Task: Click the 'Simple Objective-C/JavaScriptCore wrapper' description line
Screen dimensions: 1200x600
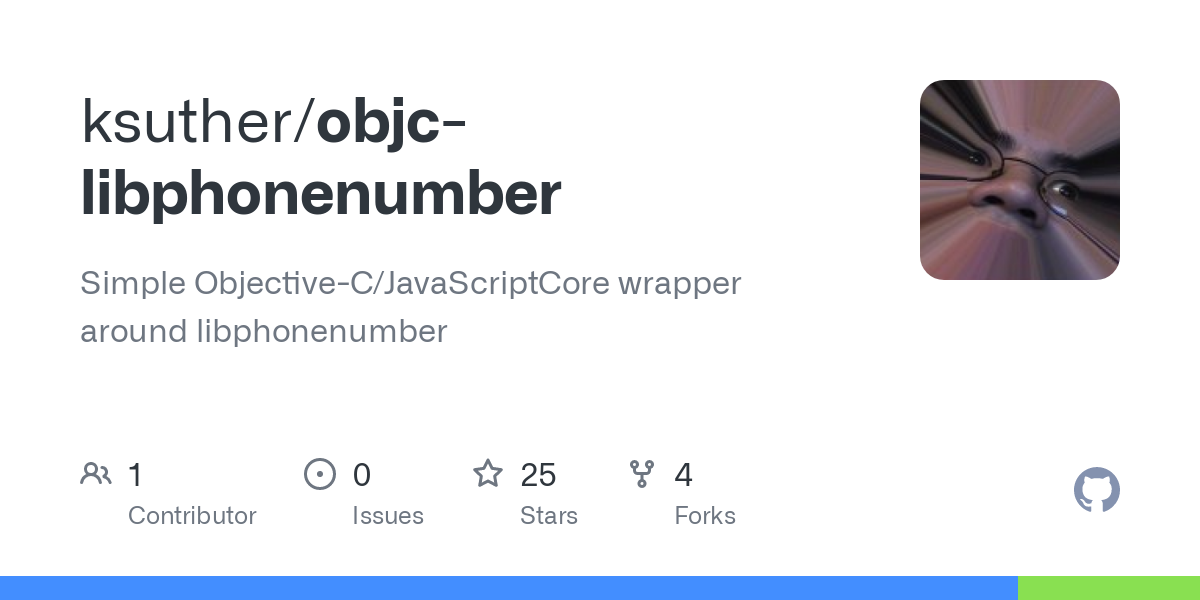Action: [410, 283]
